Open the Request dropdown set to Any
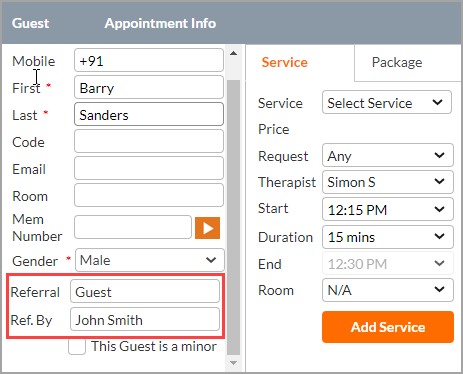 [x=388, y=155]
